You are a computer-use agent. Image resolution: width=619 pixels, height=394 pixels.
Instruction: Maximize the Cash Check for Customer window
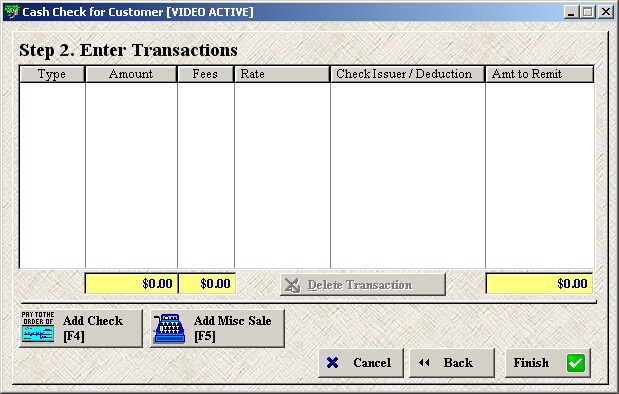point(587,12)
